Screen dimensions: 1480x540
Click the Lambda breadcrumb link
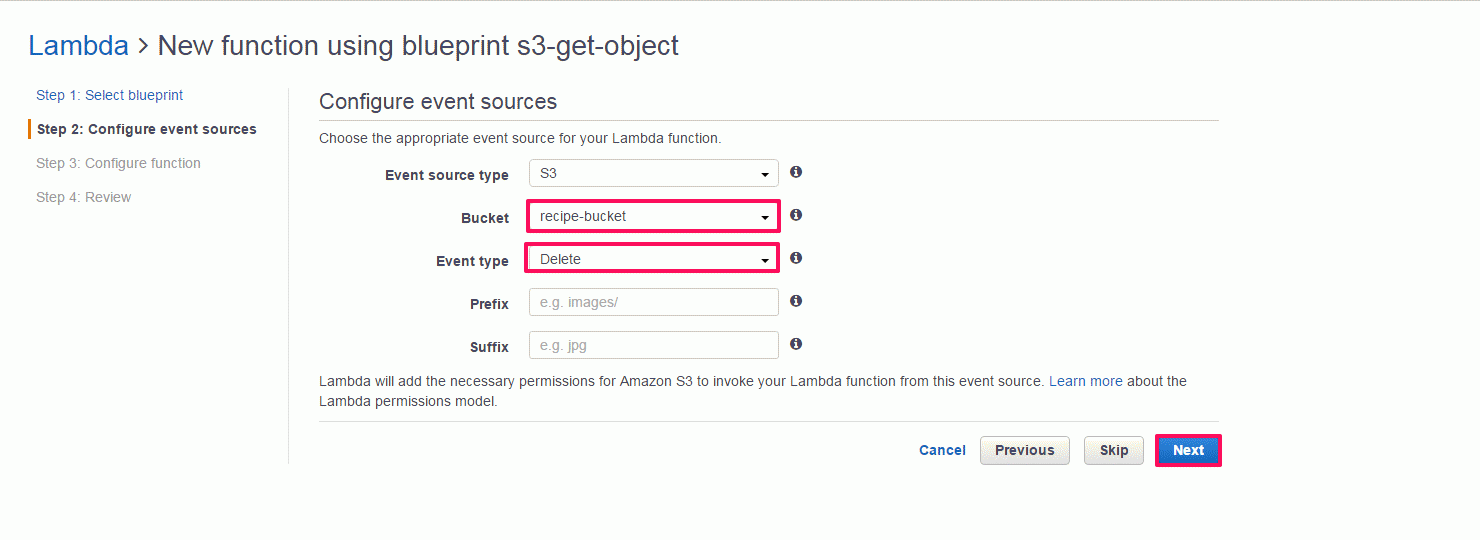pos(78,45)
